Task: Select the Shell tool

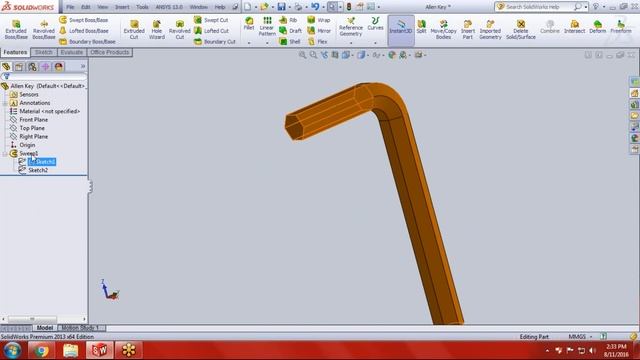Action: pos(290,42)
